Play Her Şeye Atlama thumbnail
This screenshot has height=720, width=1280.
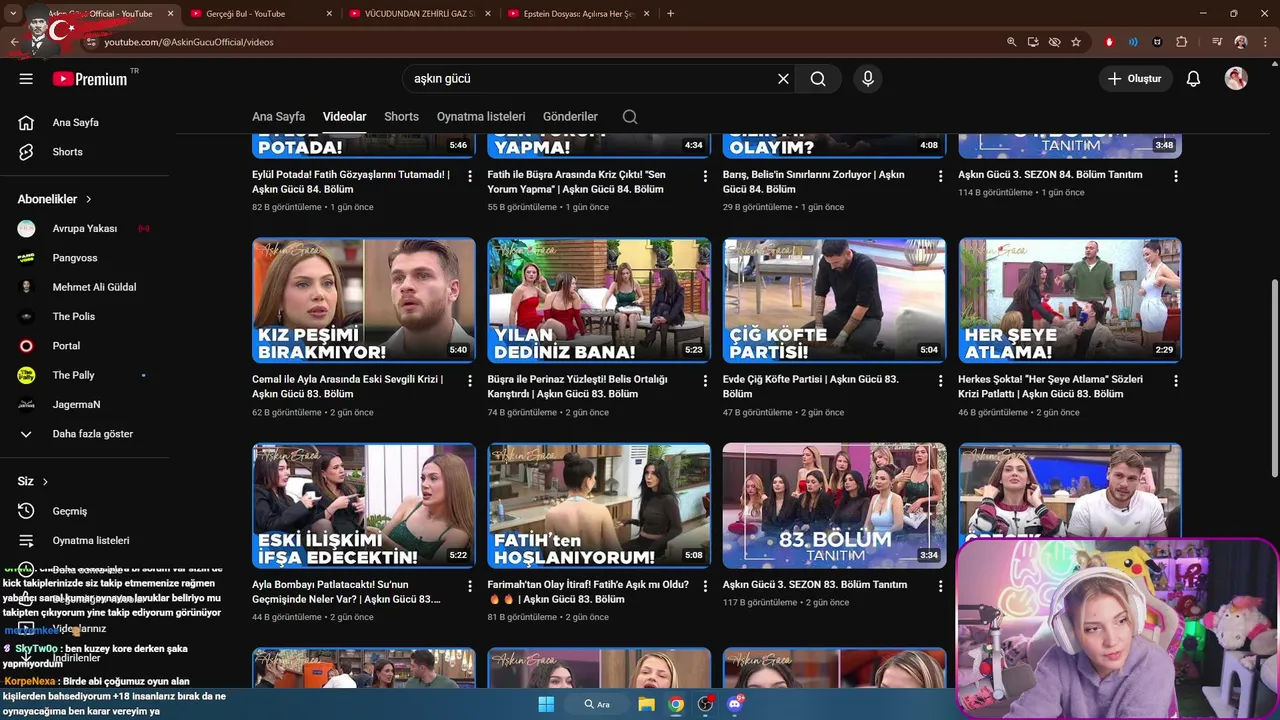pyautogui.click(x=1070, y=300)
